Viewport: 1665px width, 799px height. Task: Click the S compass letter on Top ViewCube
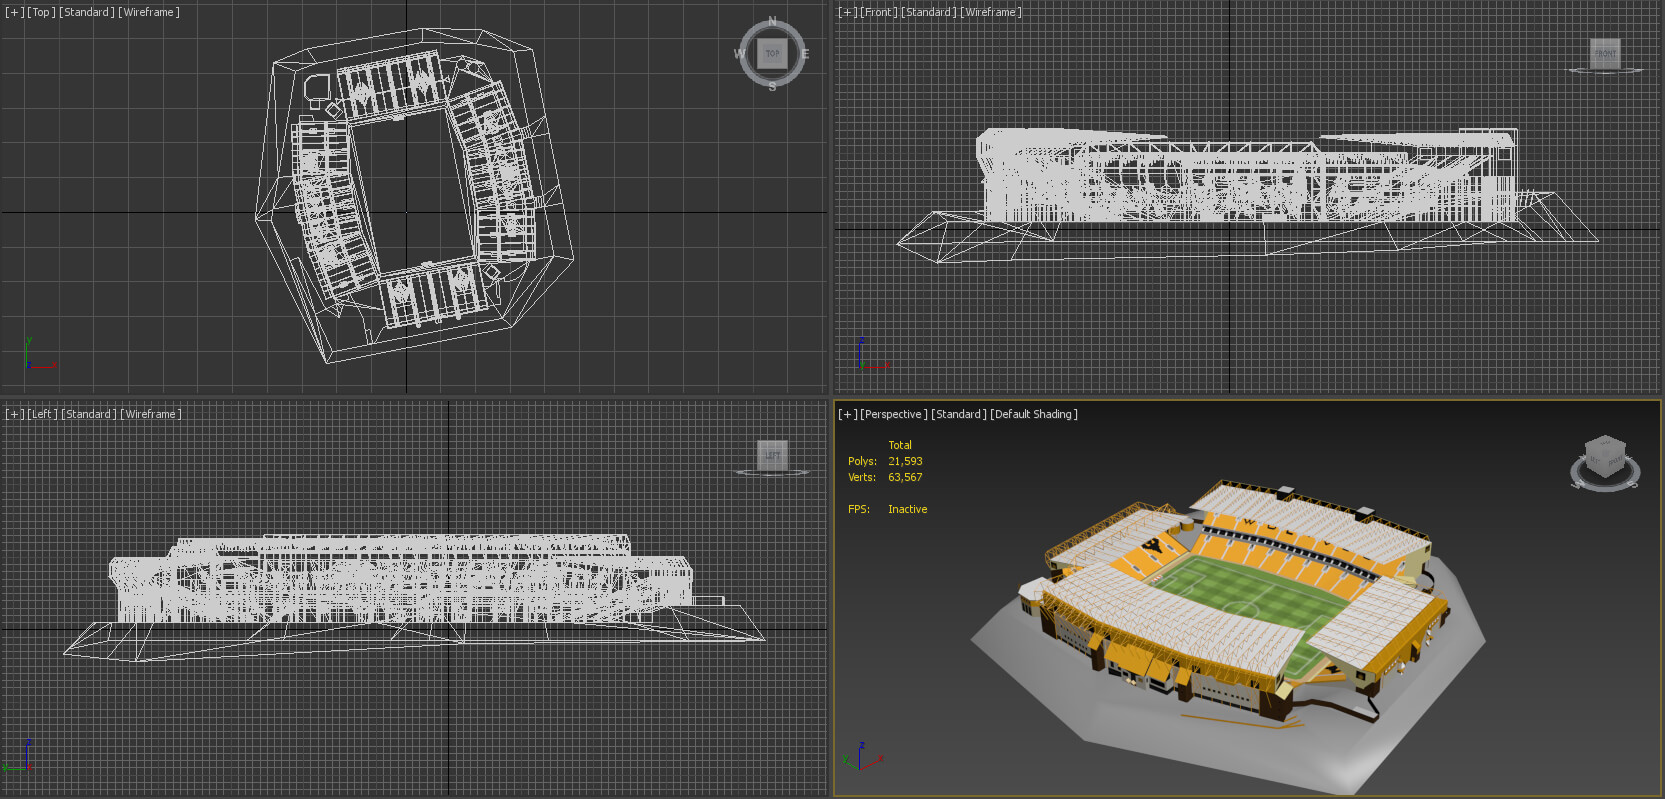(x=772, y=87)
